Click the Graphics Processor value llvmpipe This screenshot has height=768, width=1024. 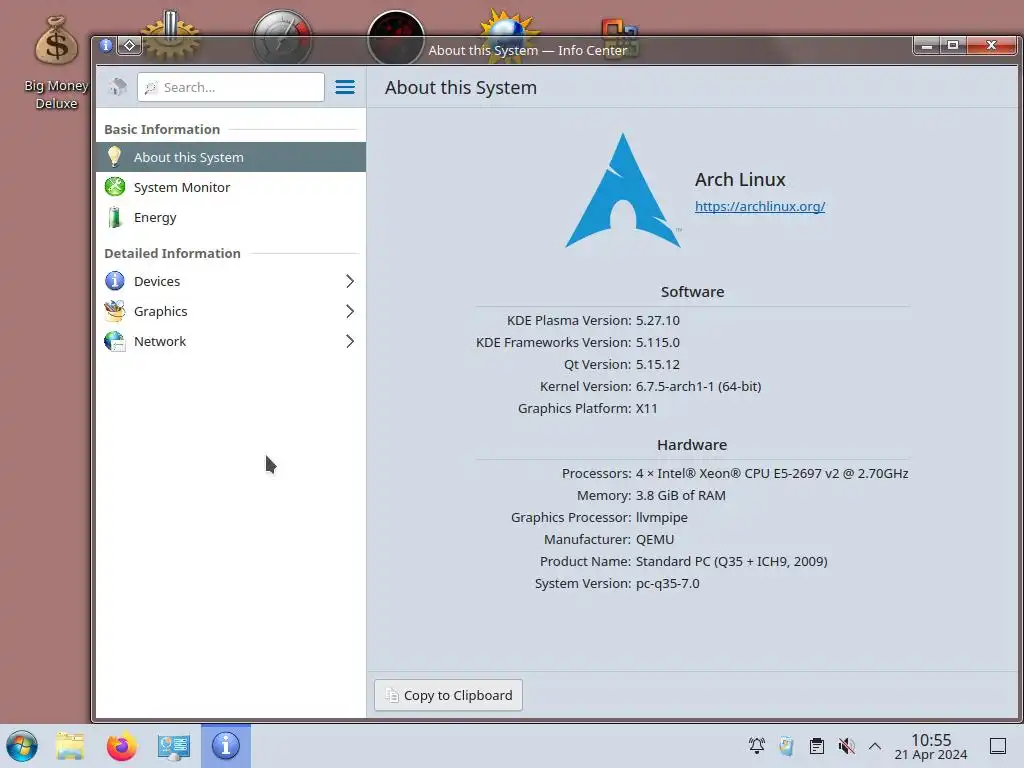click(662, 518)
